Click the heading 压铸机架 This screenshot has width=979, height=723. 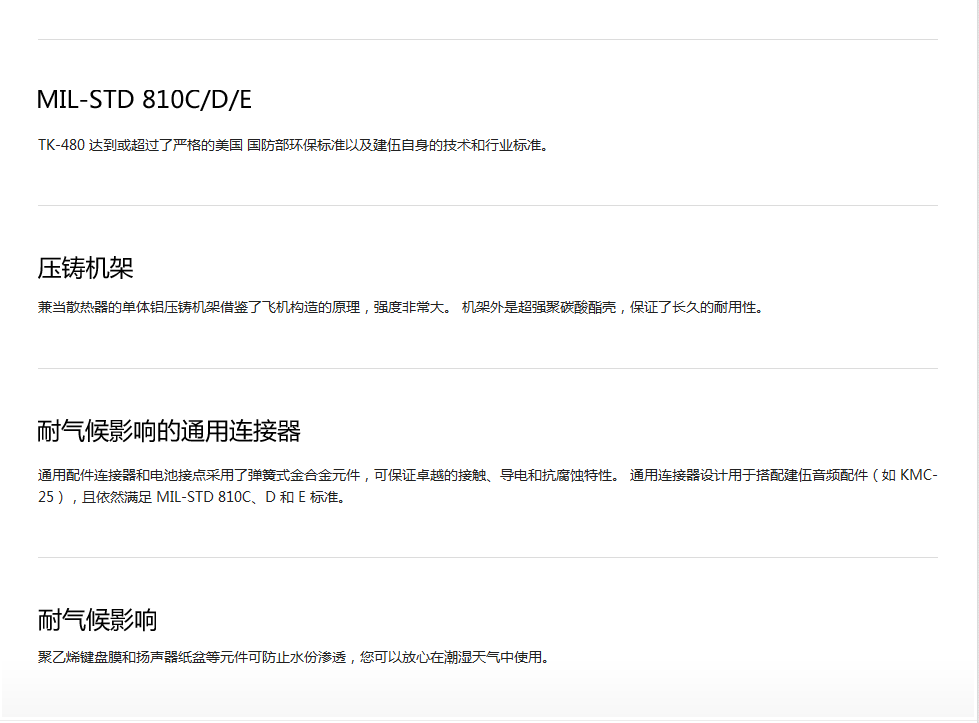[x=86, y=268]
